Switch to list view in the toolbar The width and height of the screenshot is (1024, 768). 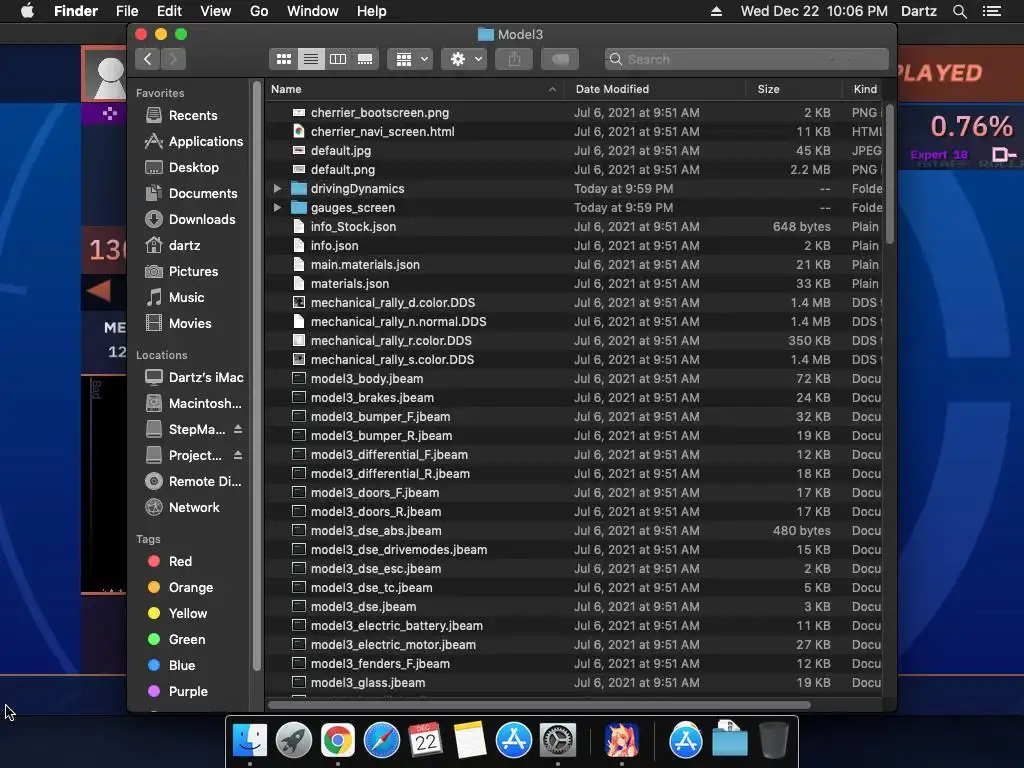[x=311, y=59]
